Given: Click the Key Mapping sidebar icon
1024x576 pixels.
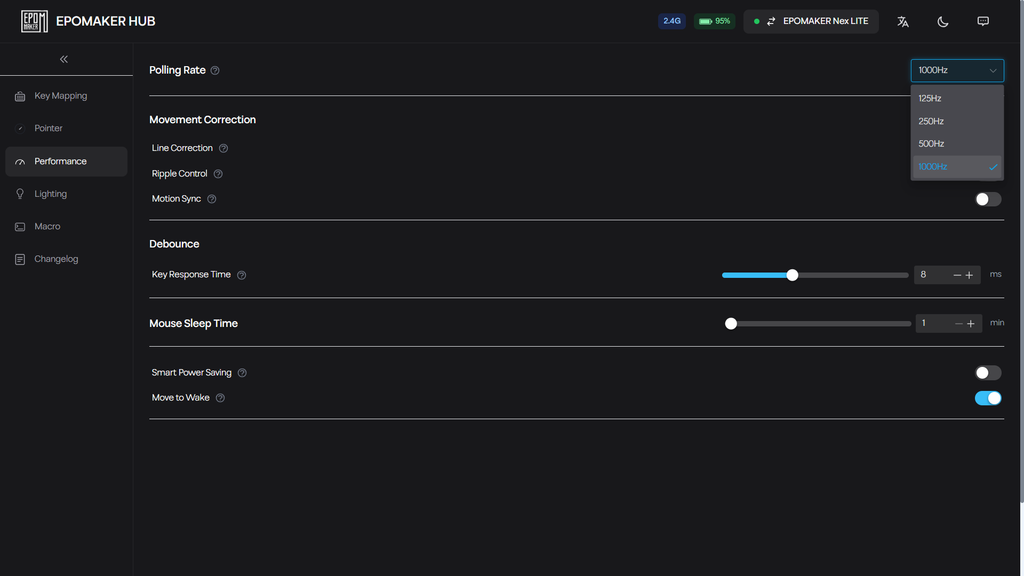Looking at the screenshot, I should pos(20,96).
